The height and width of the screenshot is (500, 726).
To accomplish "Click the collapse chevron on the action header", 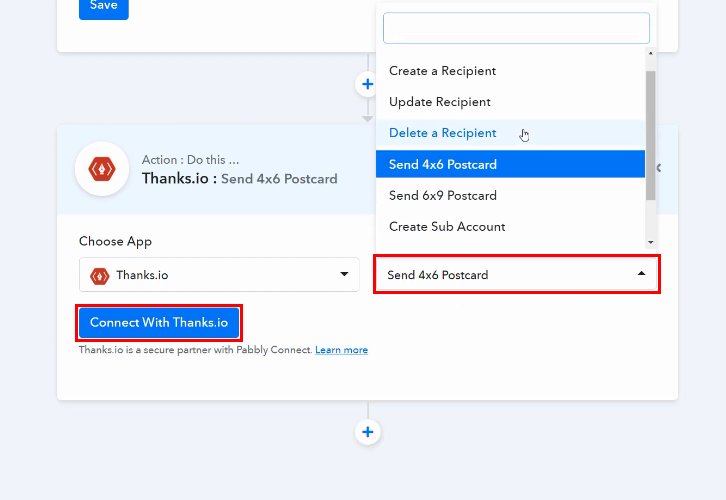I will click(658, 168).
